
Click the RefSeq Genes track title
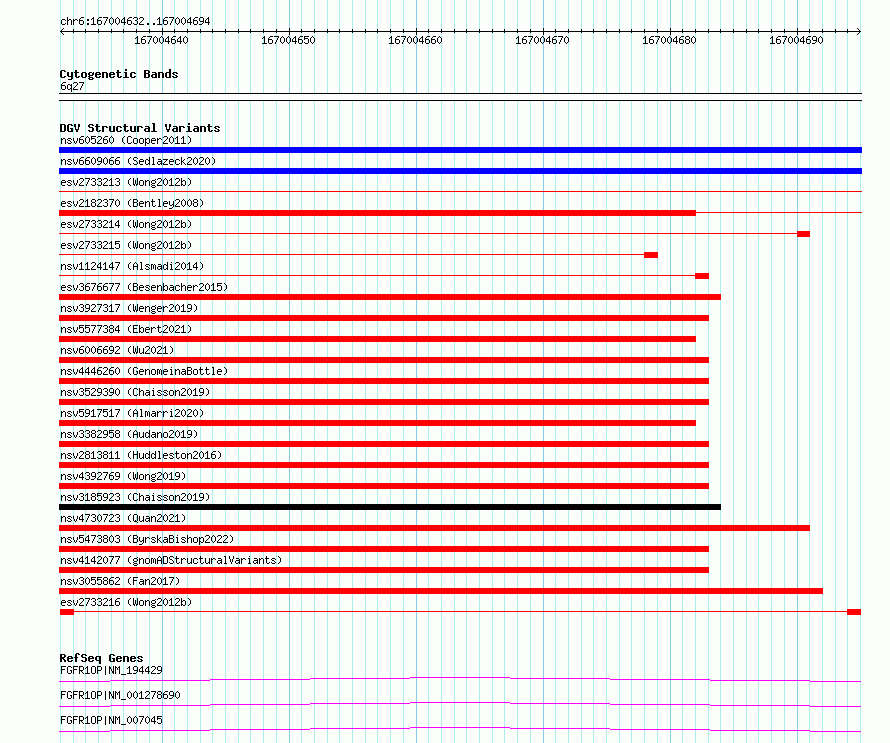point(102,658)
